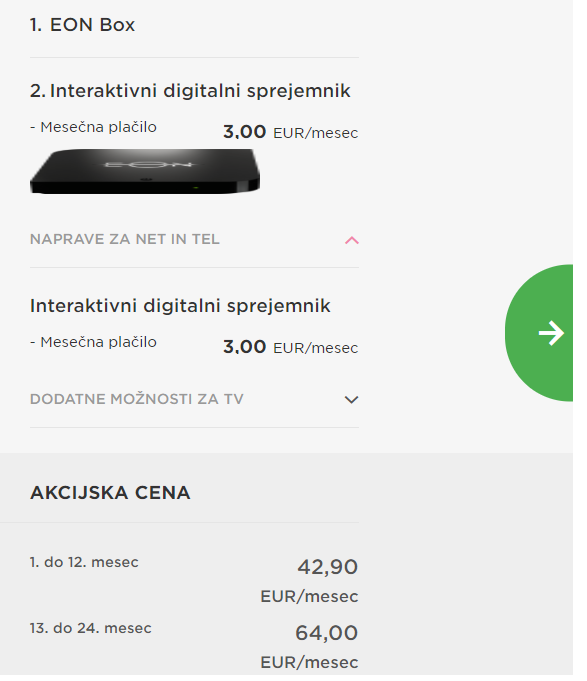Click the EON box device image
The image size is (587, 681).
tap(145, 172)
